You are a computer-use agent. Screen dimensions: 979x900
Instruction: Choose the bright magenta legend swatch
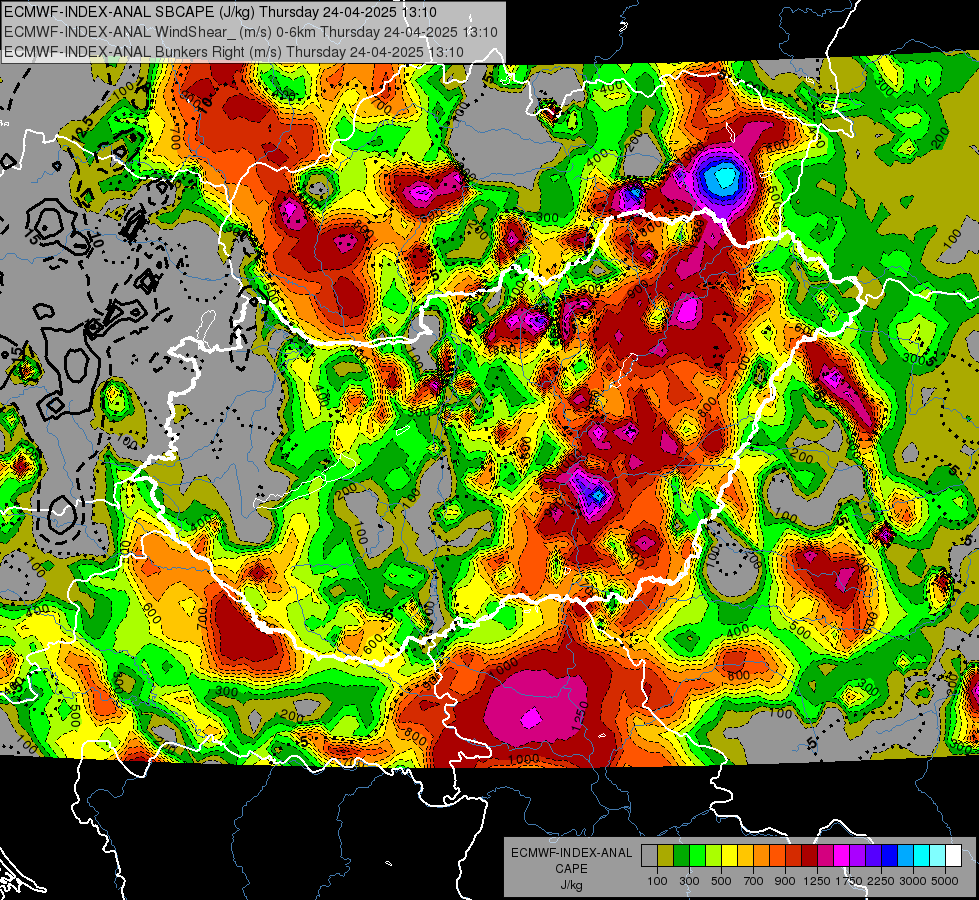point(842,855)
